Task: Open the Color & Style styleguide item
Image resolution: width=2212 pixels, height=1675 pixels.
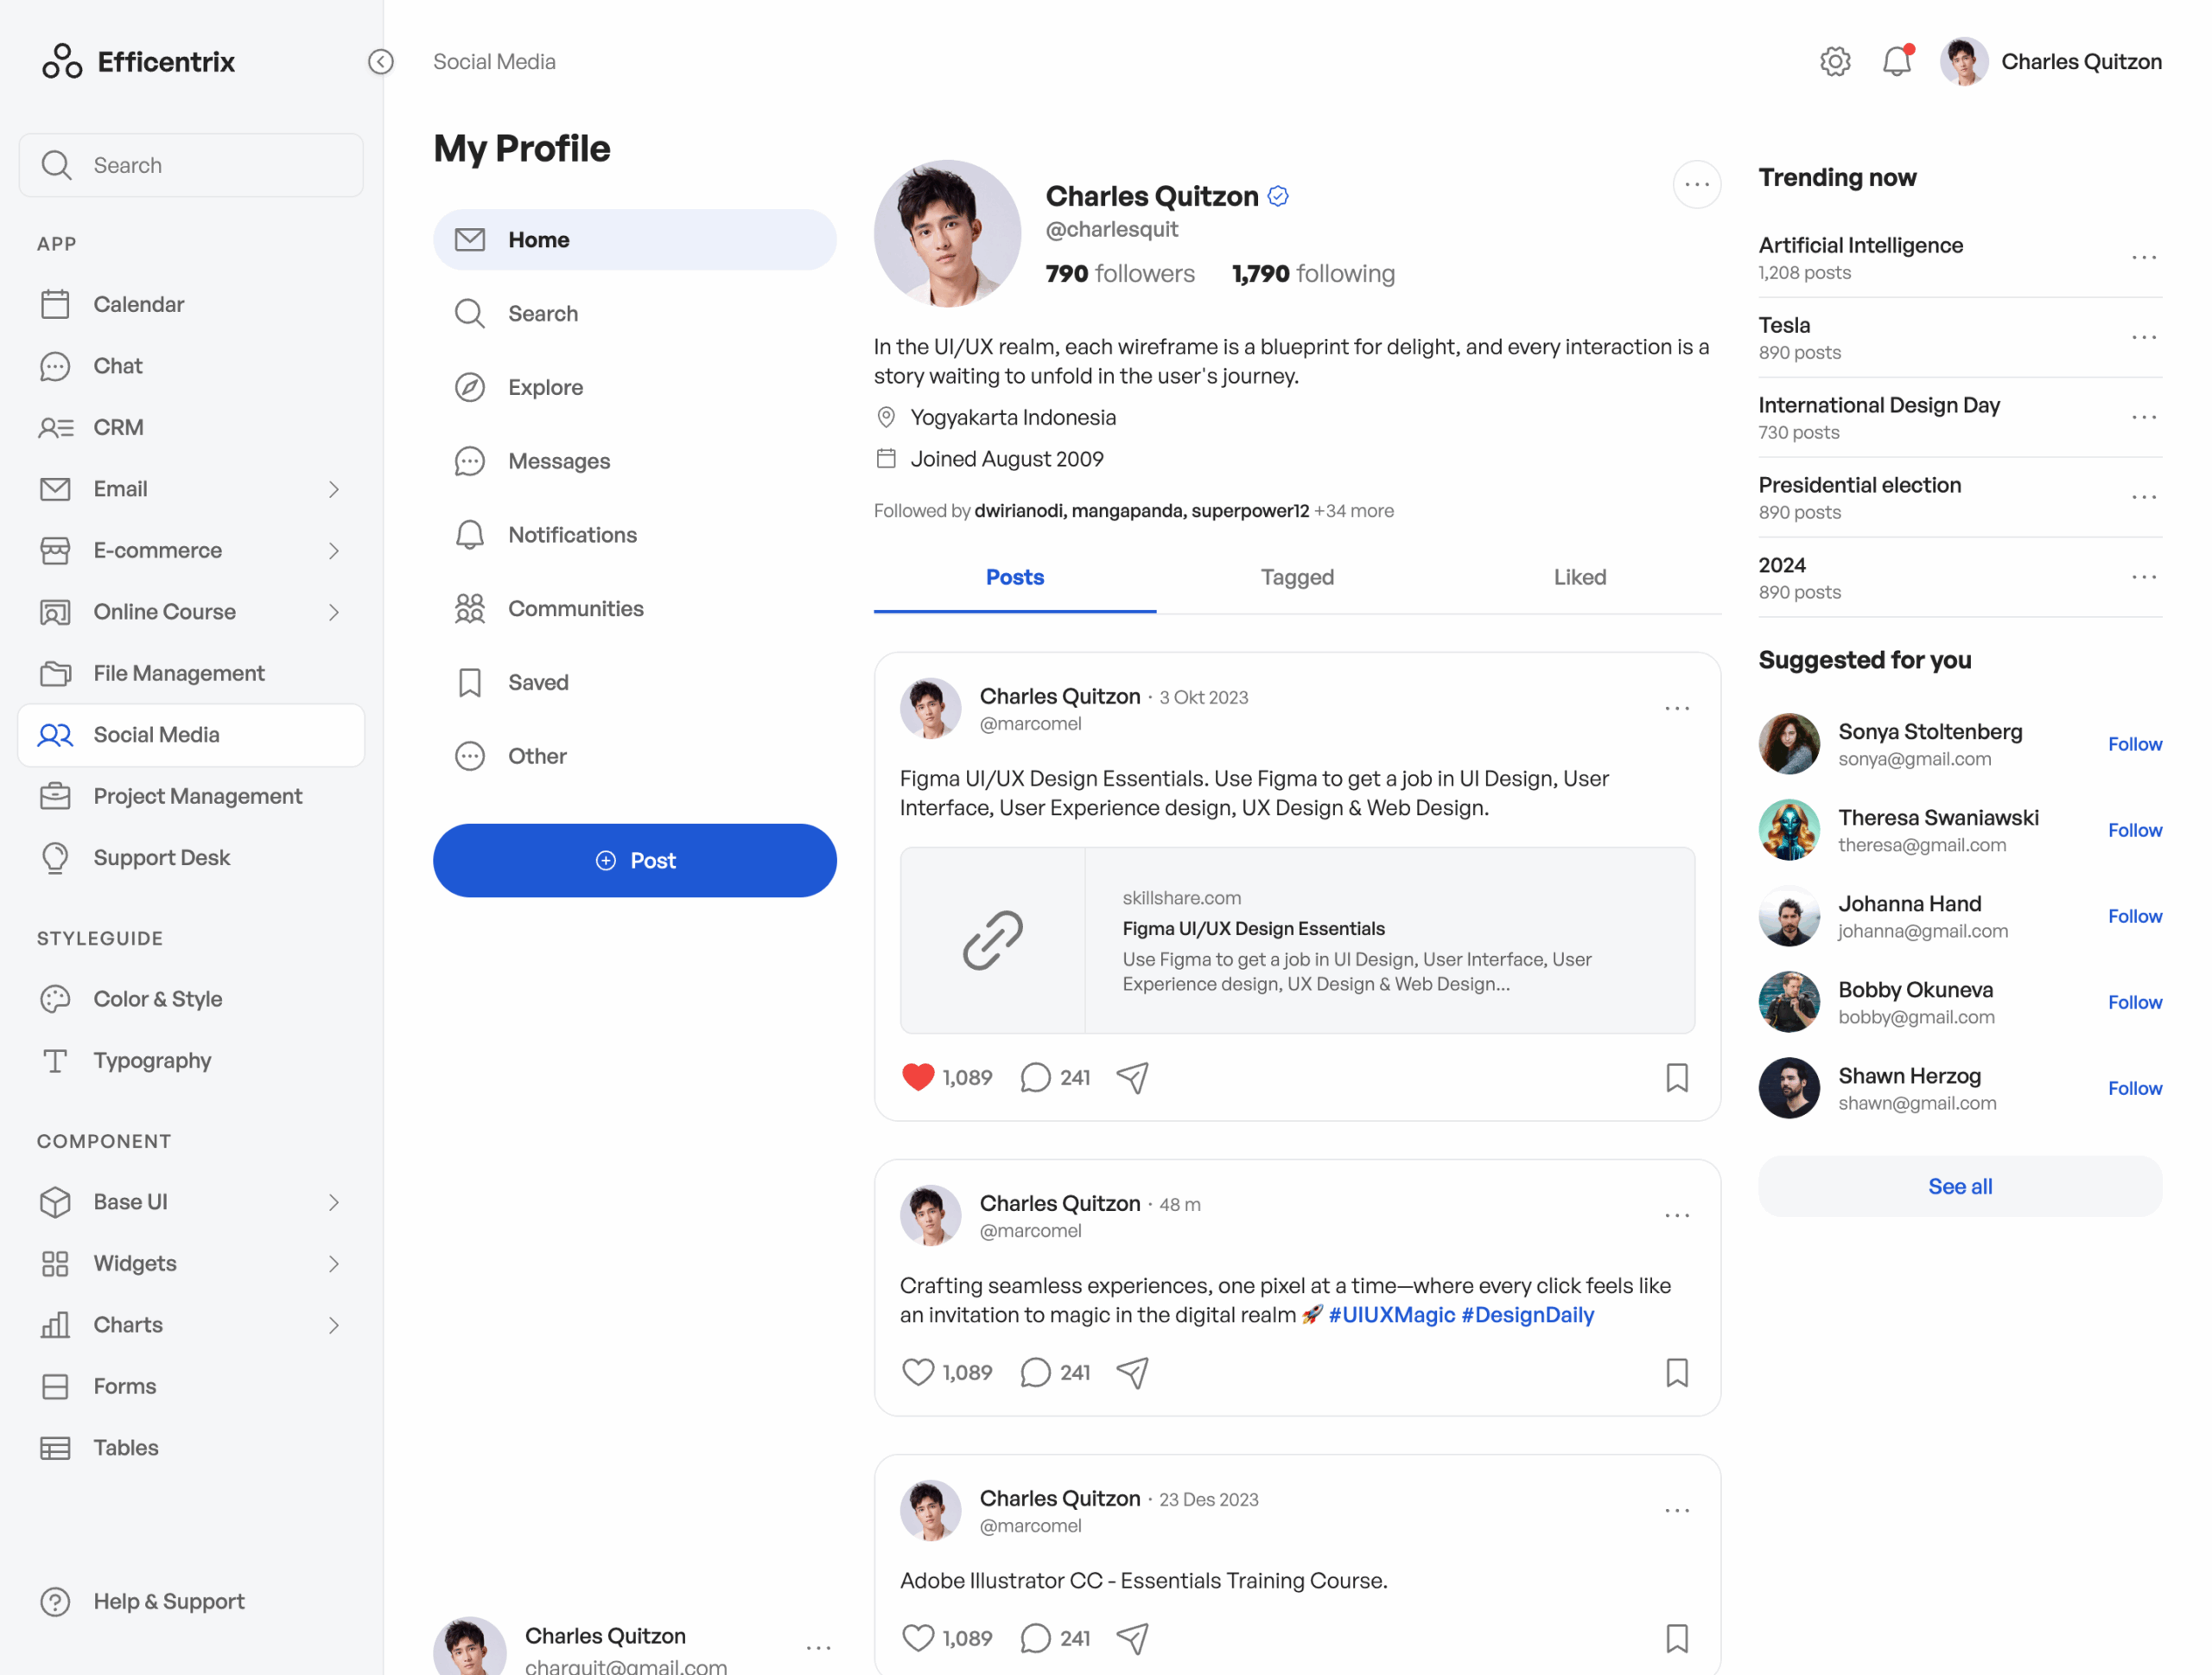Action: pyautogui.click(x=157, y=998)
